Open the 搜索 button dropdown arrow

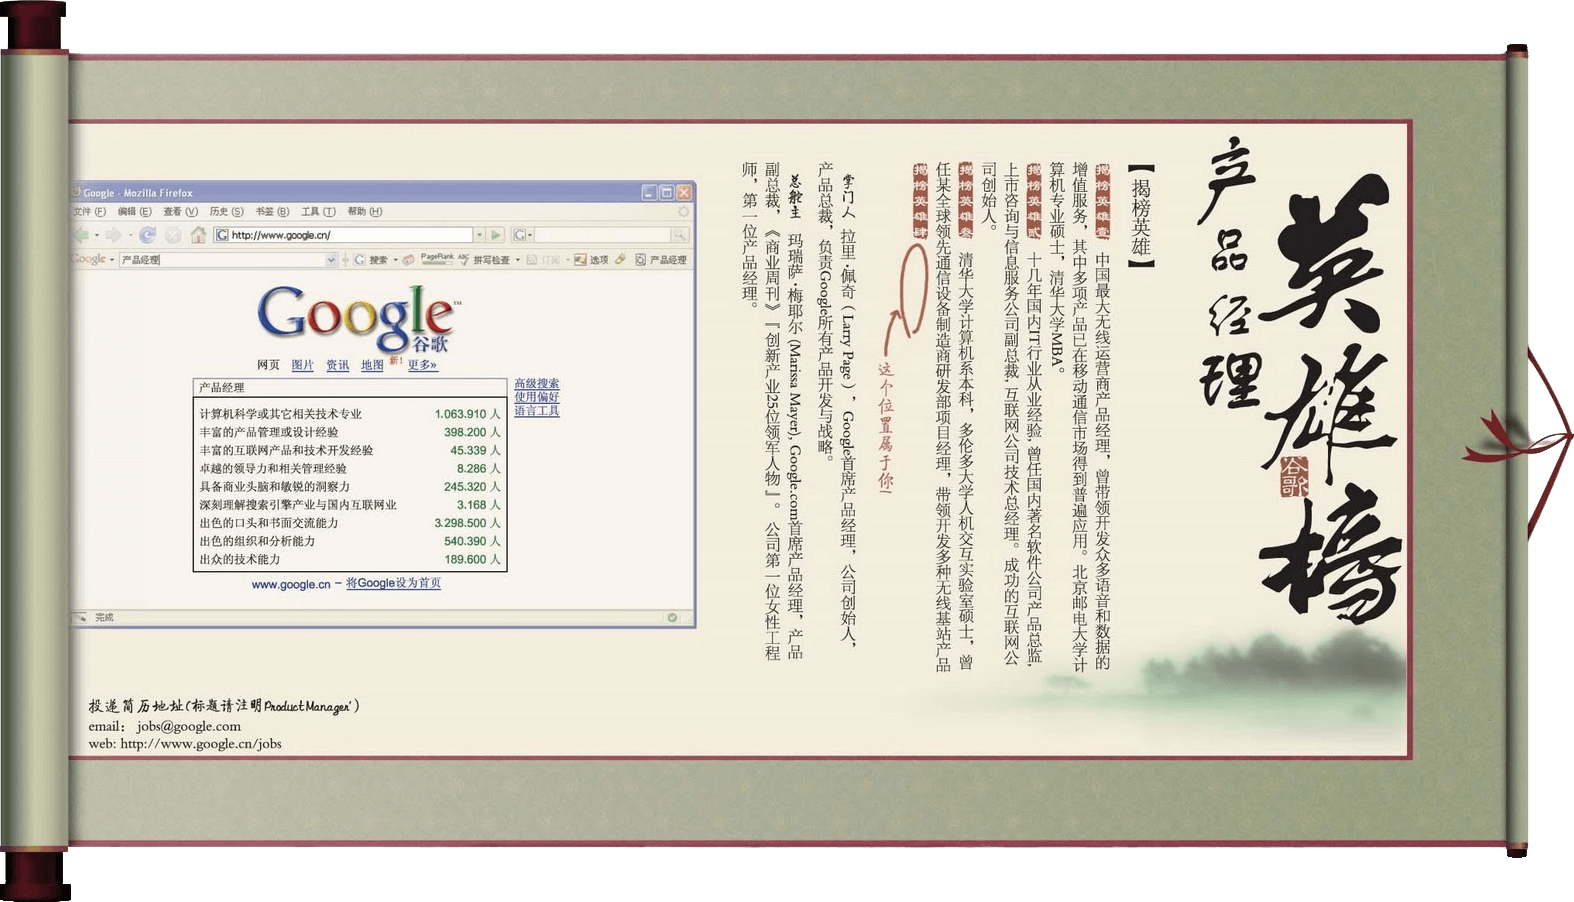pos(395,260)
